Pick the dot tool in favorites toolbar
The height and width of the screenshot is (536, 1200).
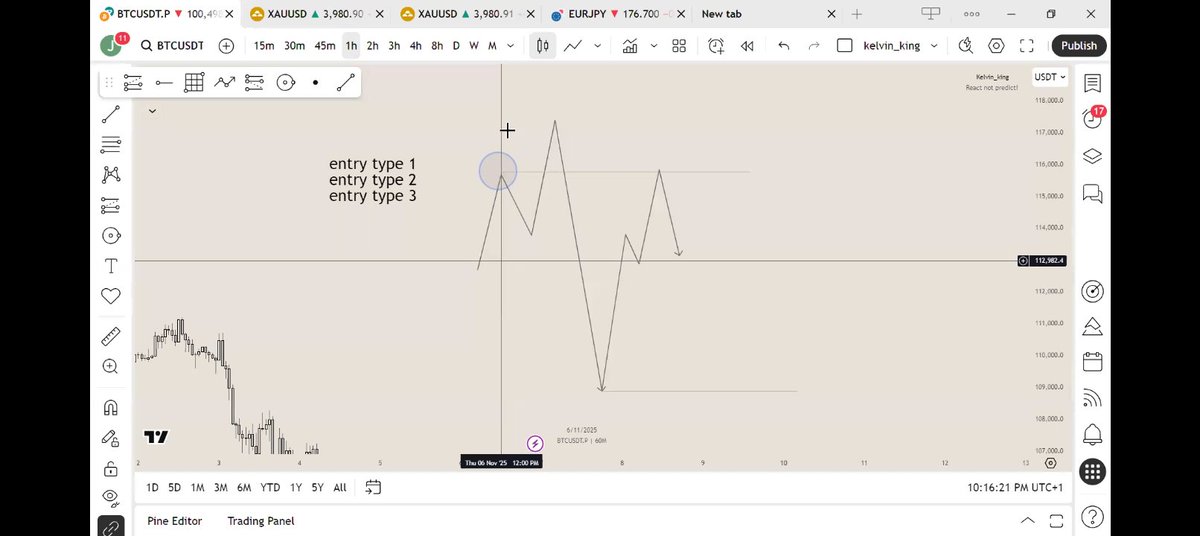click(x=315, y=83)
